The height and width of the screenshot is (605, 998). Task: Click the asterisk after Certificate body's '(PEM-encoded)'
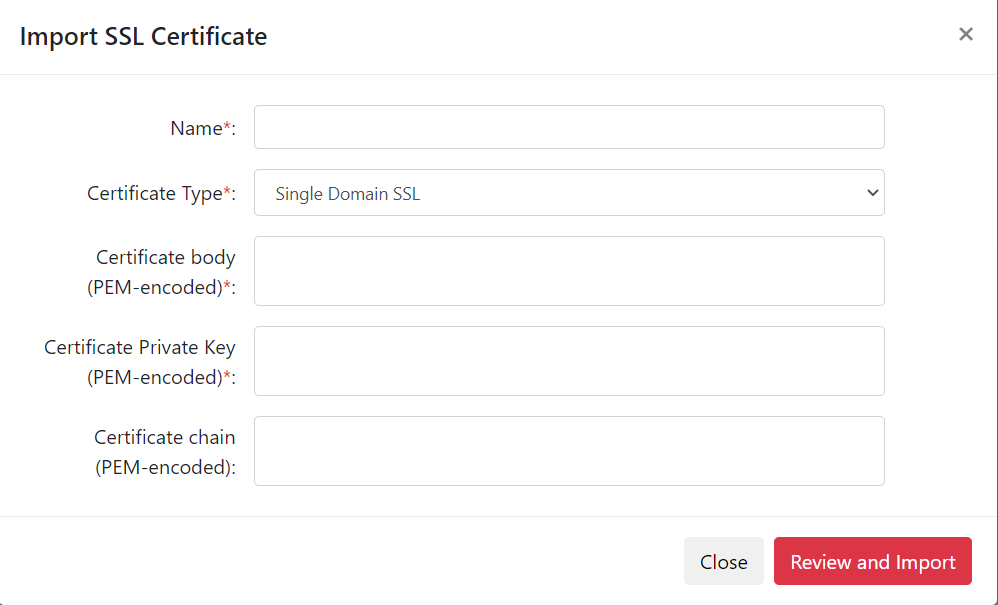tap(227, 286)
